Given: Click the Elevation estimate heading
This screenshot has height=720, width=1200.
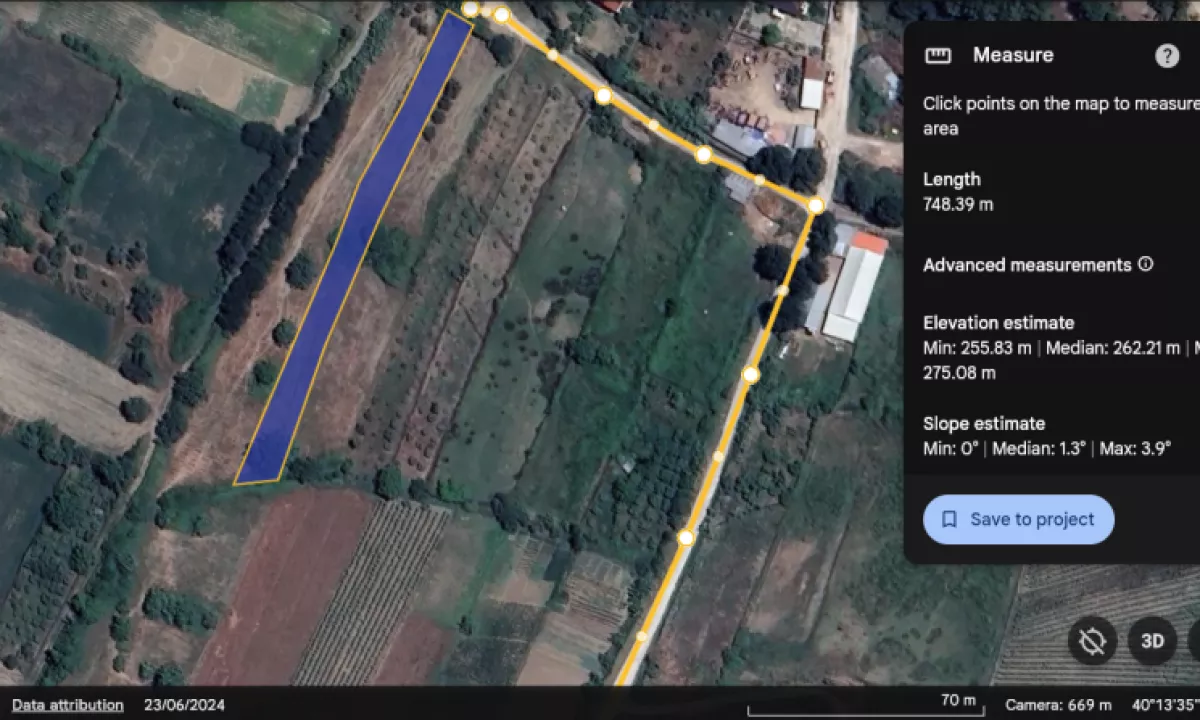Looking at the screenshot, I should tap(998, 323).
